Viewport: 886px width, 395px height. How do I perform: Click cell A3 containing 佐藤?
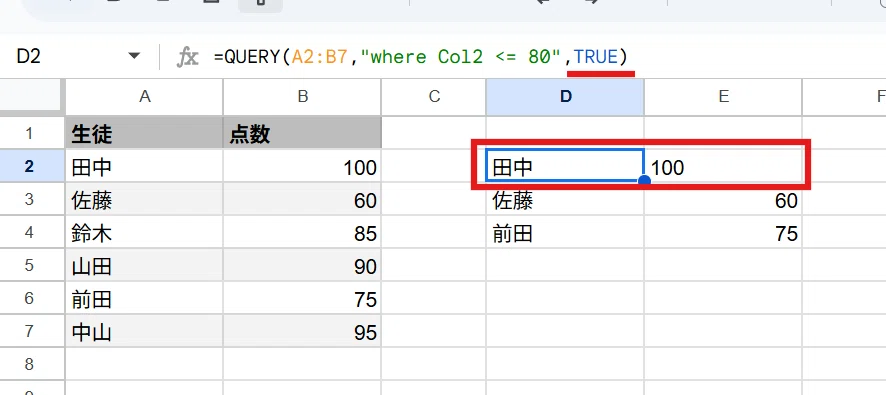click(145, 199)
